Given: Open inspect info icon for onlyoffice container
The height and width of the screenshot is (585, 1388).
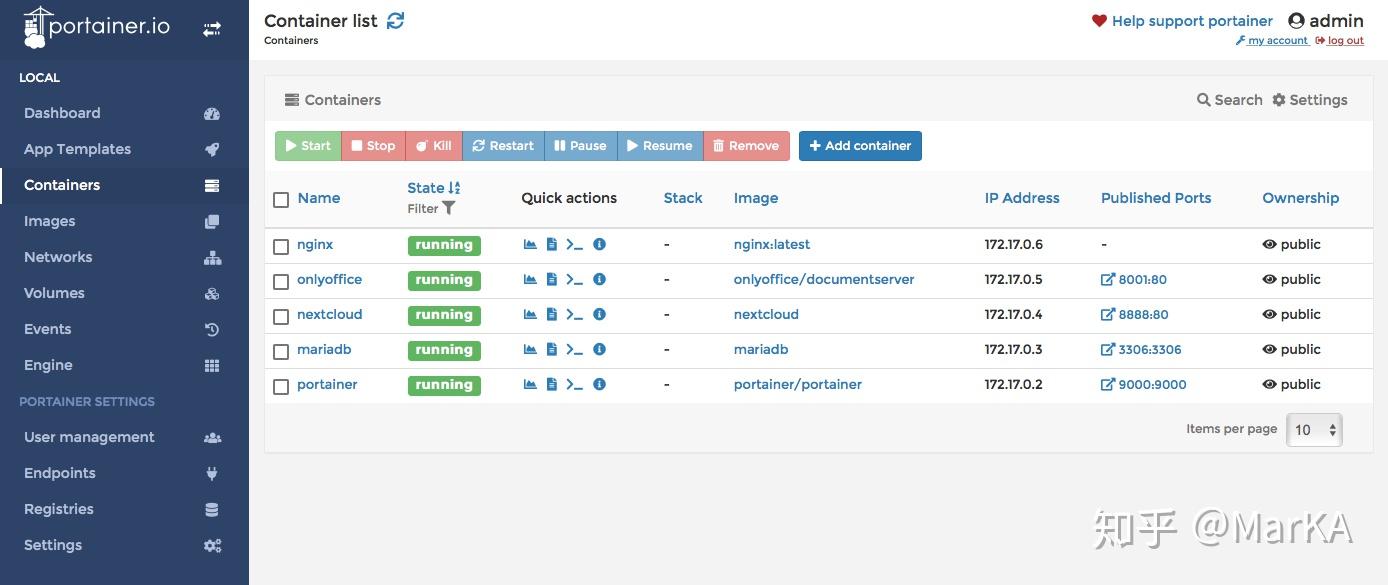Looking at the screenshot, I should pyautogui.click(x=599, y=279).
